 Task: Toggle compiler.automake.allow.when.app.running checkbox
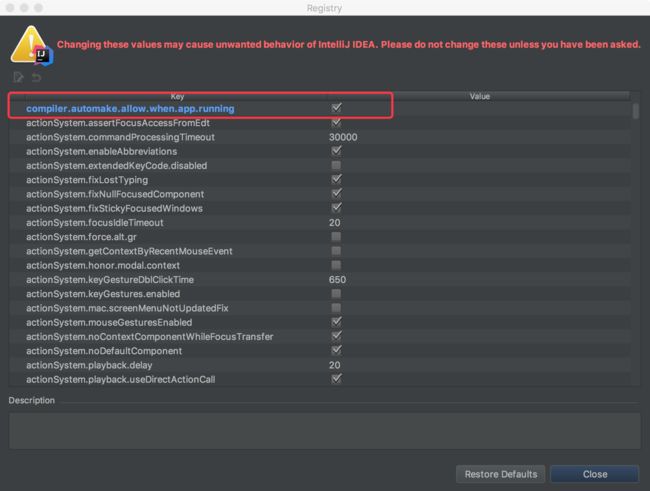336,108
